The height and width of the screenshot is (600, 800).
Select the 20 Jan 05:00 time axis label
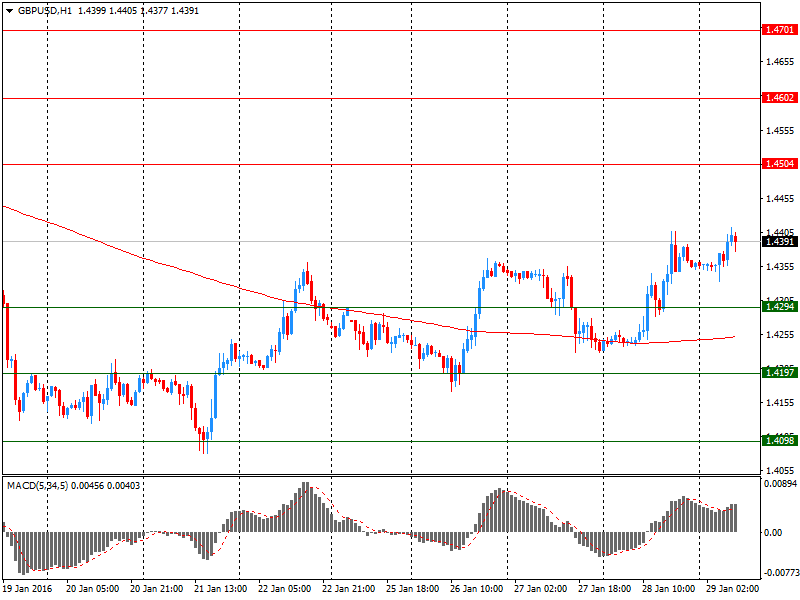(93, 589)
